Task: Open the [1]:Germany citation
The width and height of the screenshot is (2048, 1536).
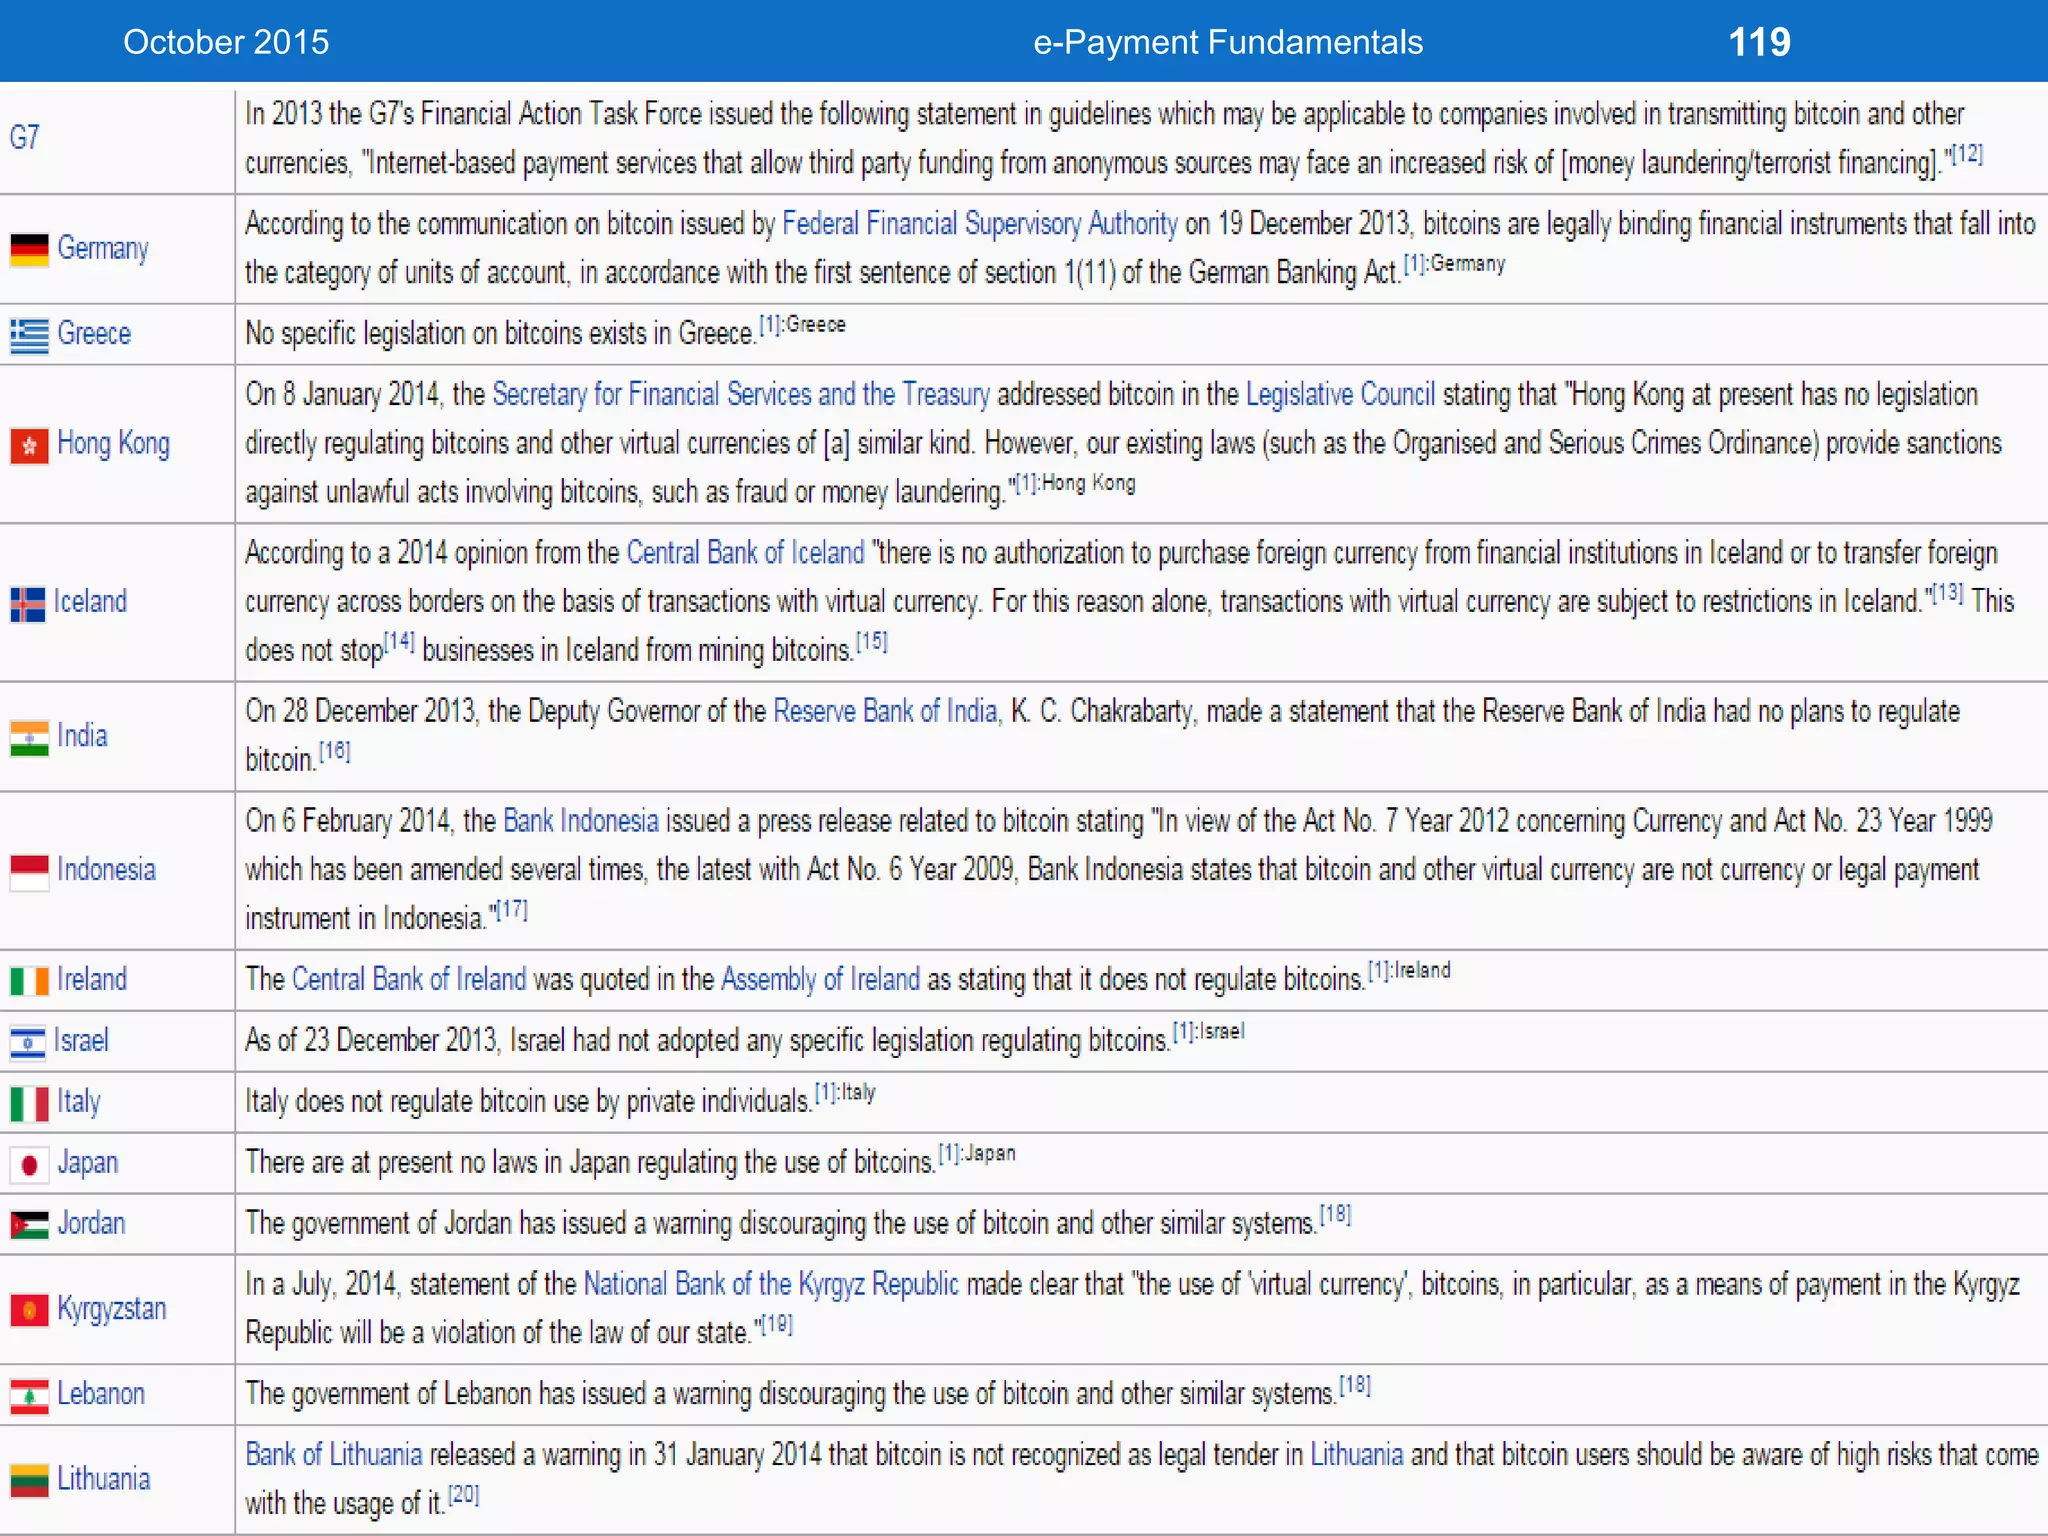Action: (x=1455, y=265)
